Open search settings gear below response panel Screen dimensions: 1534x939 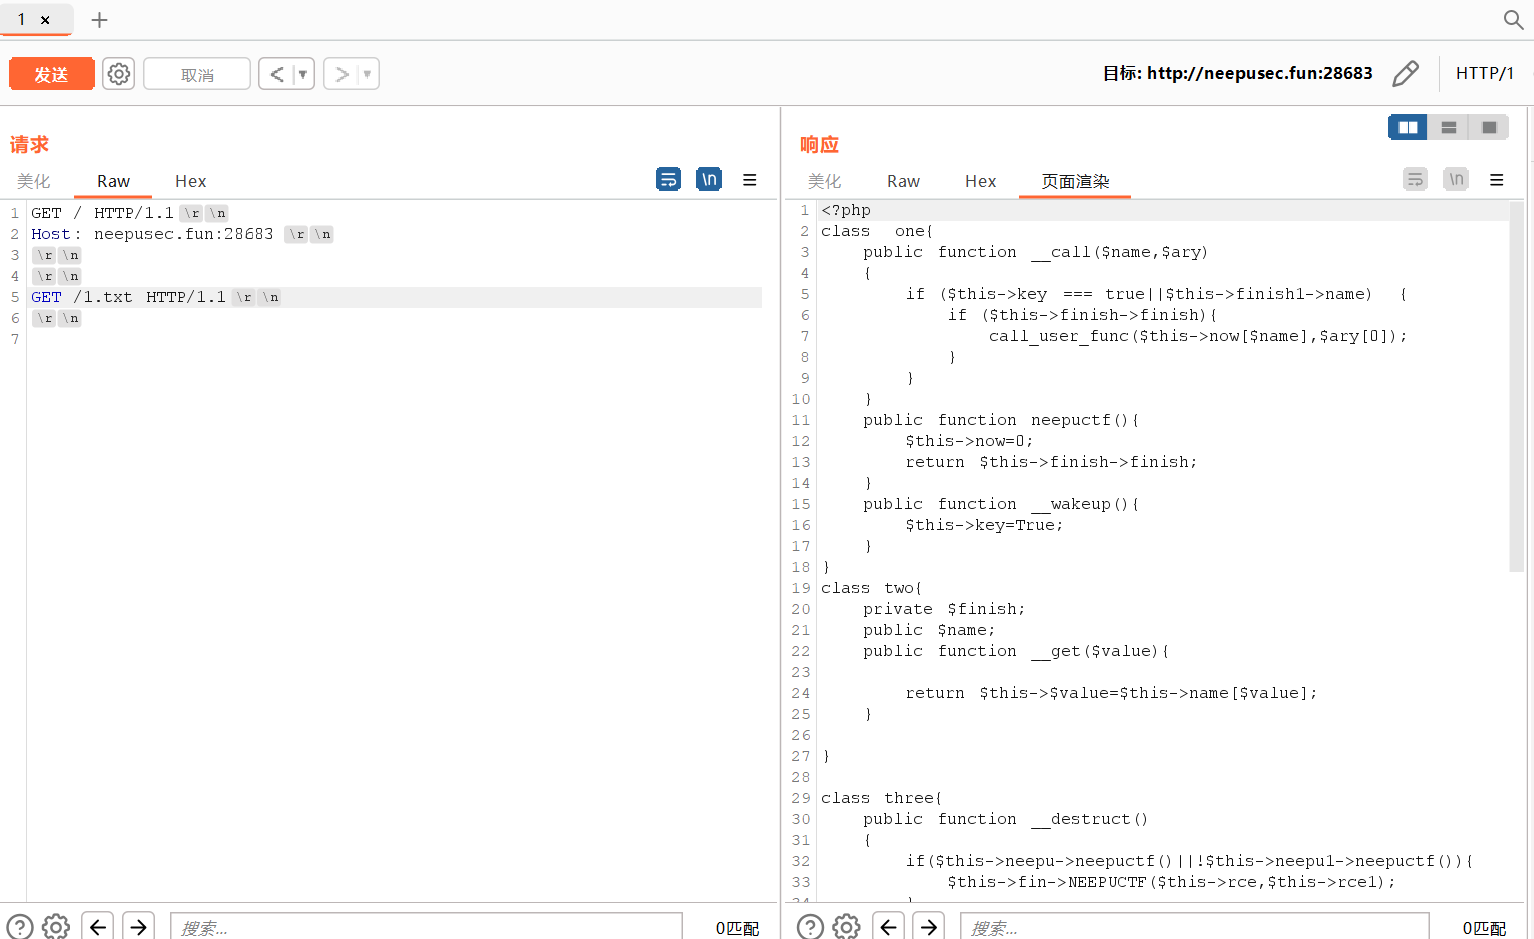coord(846,927)
